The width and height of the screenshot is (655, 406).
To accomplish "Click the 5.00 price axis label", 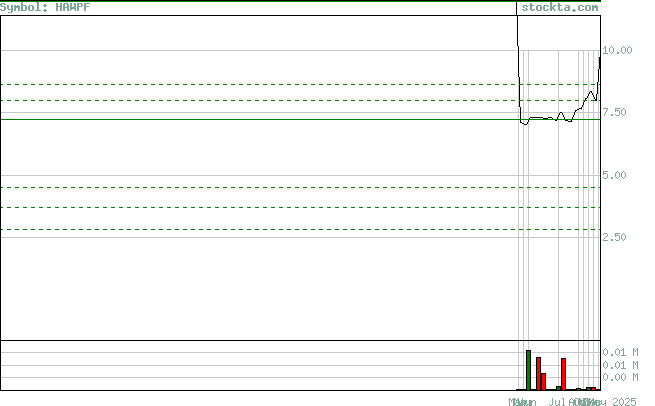I will point(614,175).
